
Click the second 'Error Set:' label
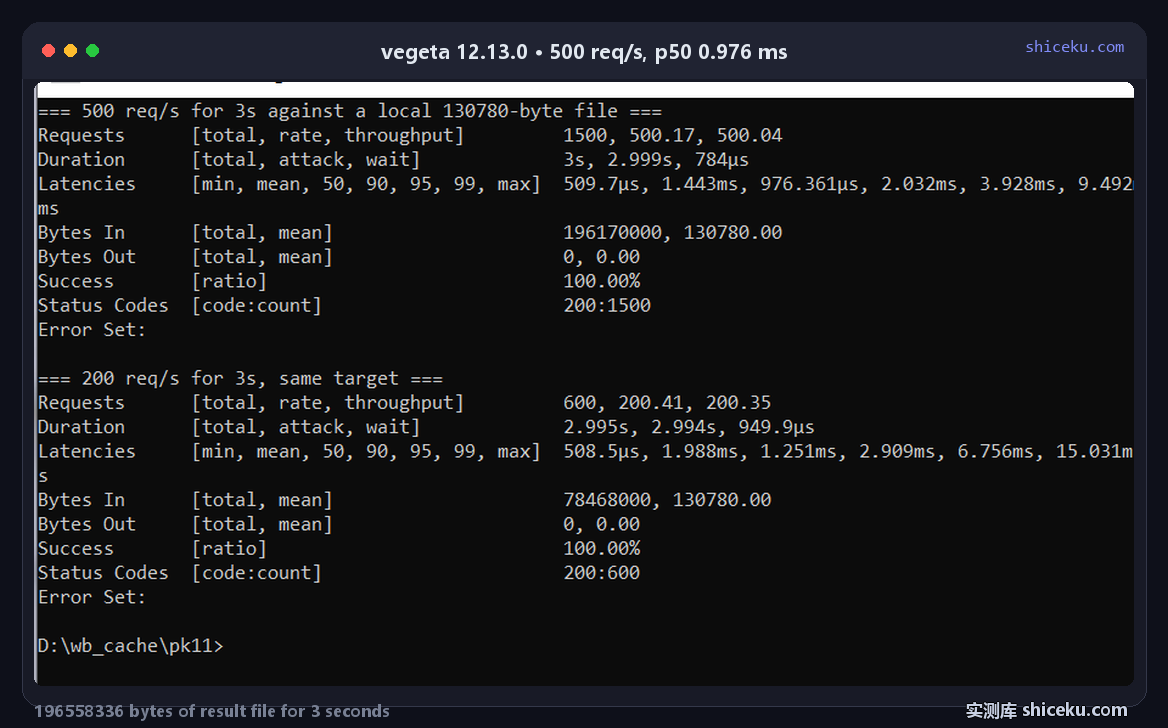click(92, 598)
